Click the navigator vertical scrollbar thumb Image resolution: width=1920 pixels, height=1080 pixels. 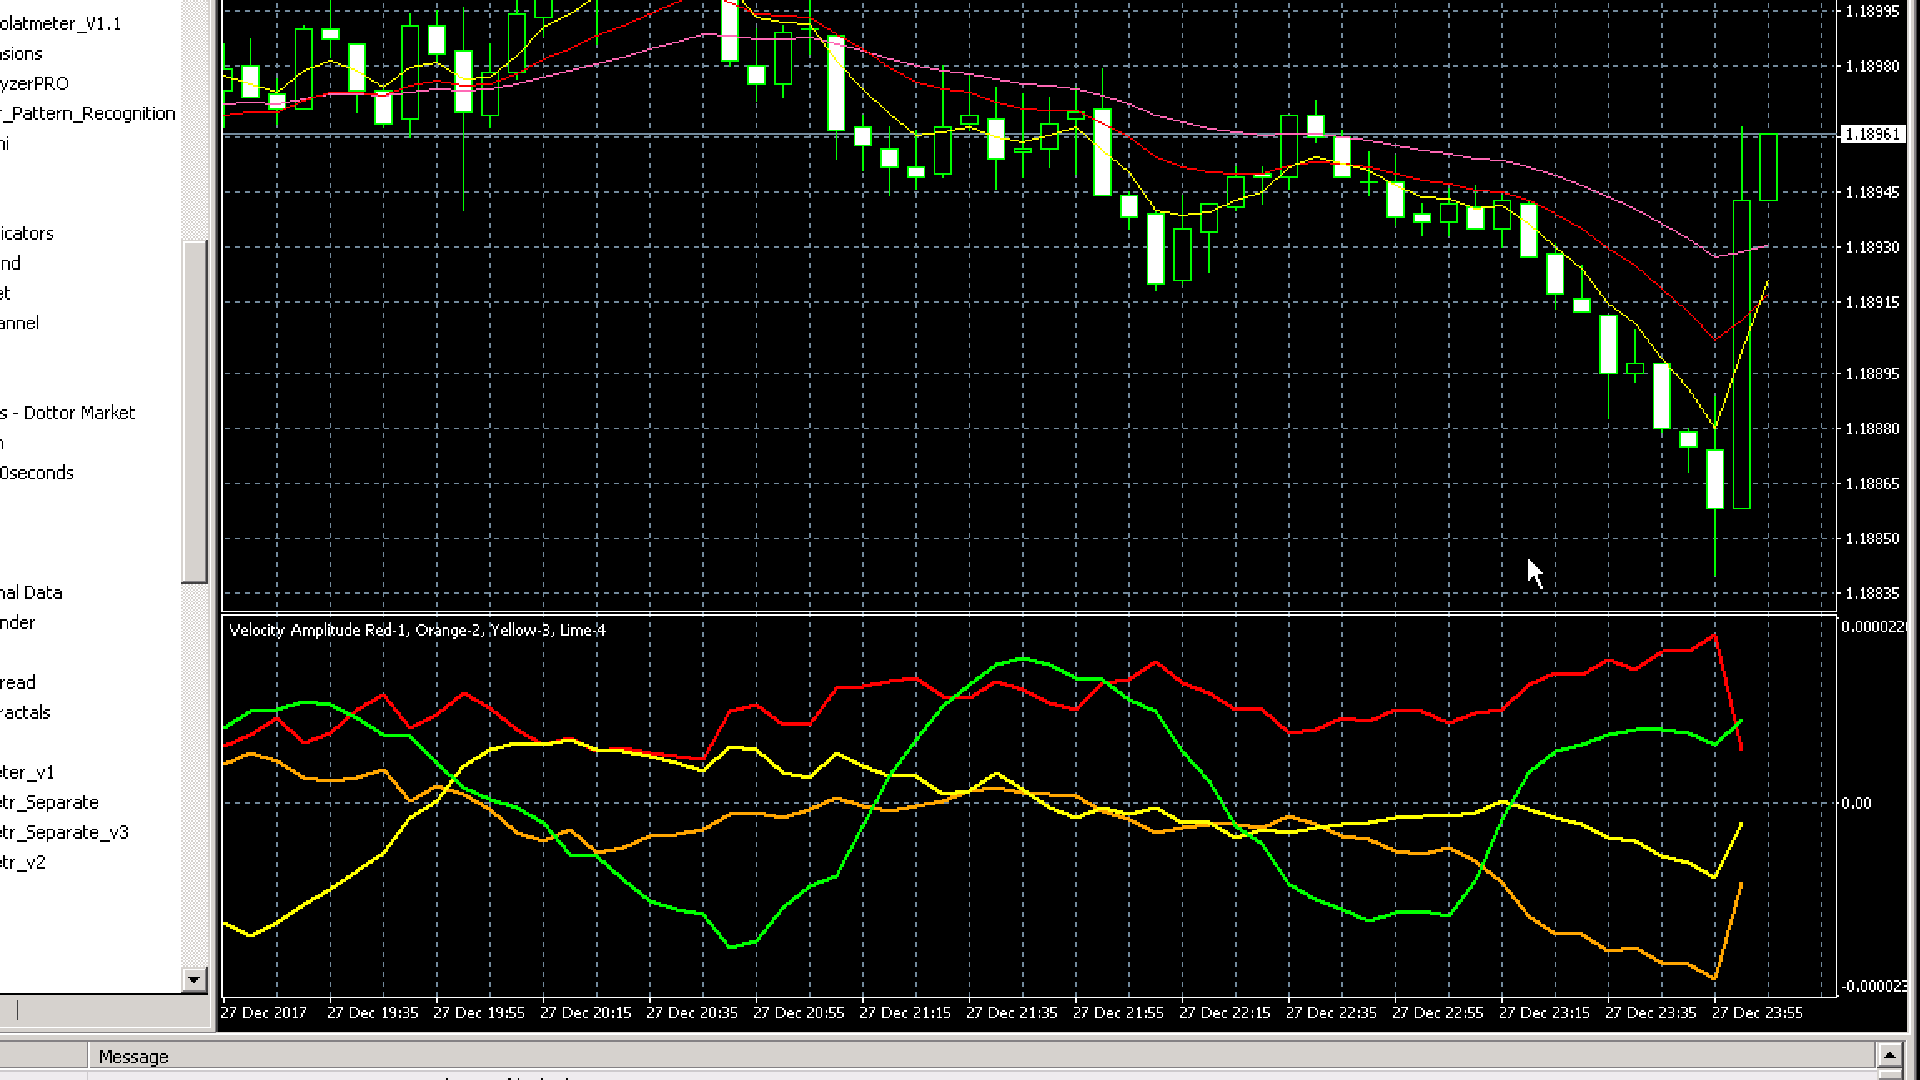tap(194, 411)
